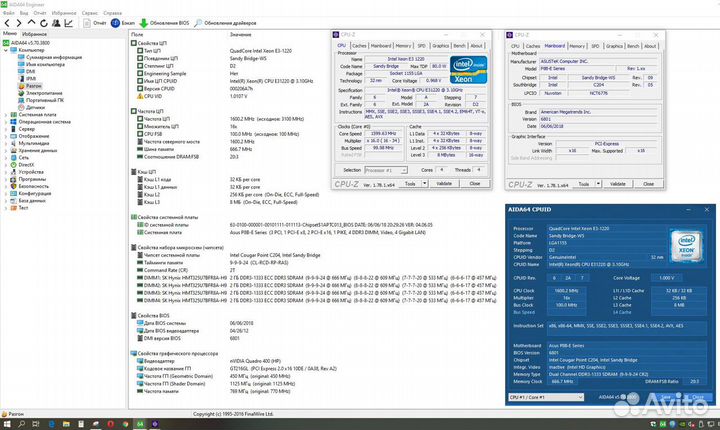Image resolution: width=720 pixels, height=430 pixels.
Task: Expand the DirectX node
Action: pyautogui.click(x=6, y=164)
